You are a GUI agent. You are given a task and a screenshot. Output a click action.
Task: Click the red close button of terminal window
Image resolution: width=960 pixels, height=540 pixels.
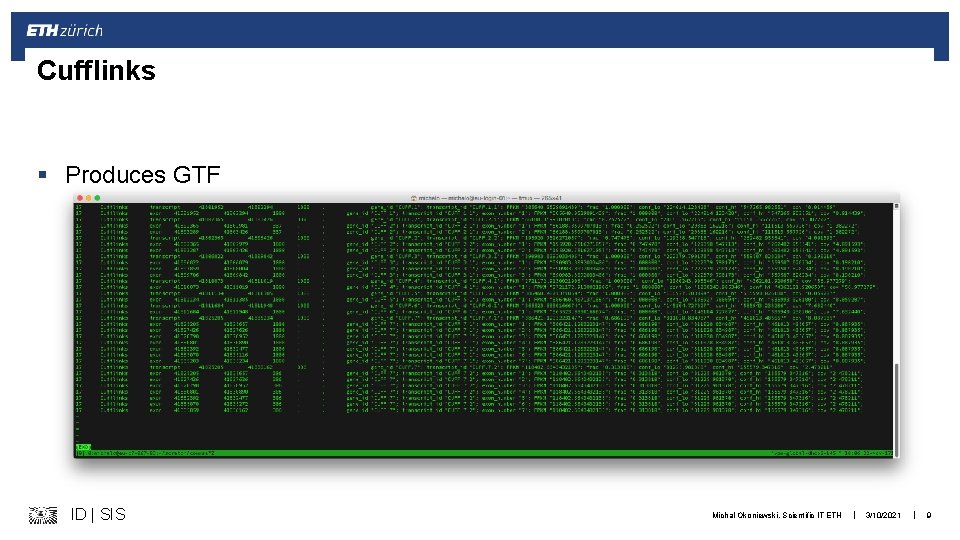tap(80, 198)
